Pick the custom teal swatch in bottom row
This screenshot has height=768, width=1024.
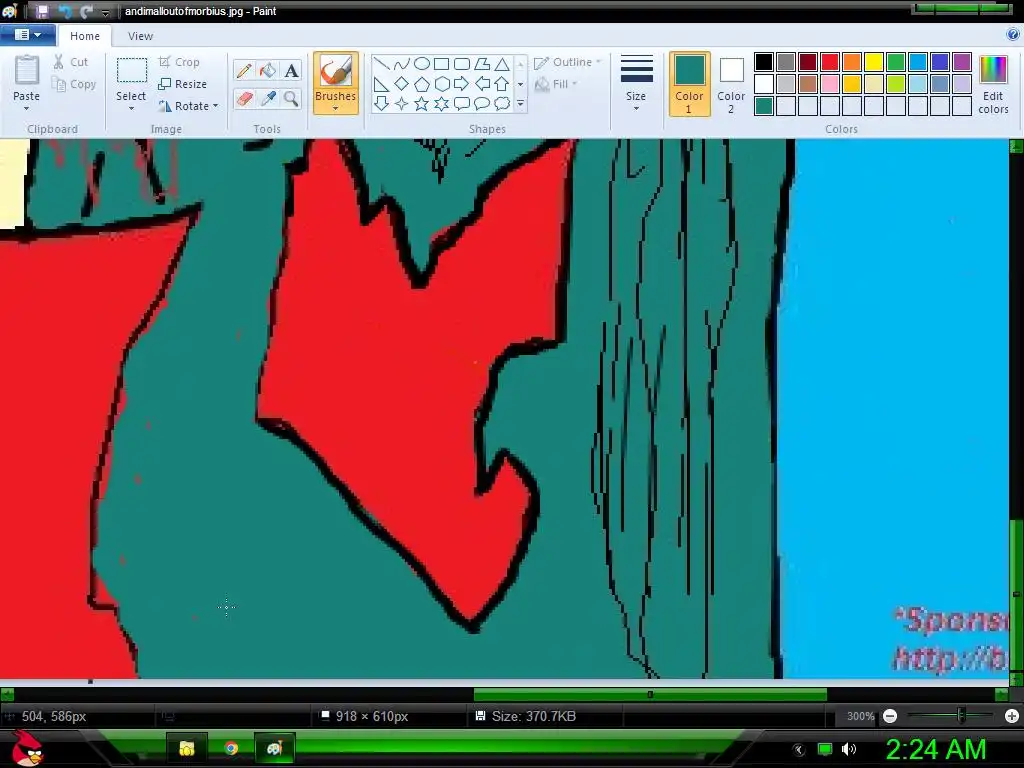click(764, 106)
